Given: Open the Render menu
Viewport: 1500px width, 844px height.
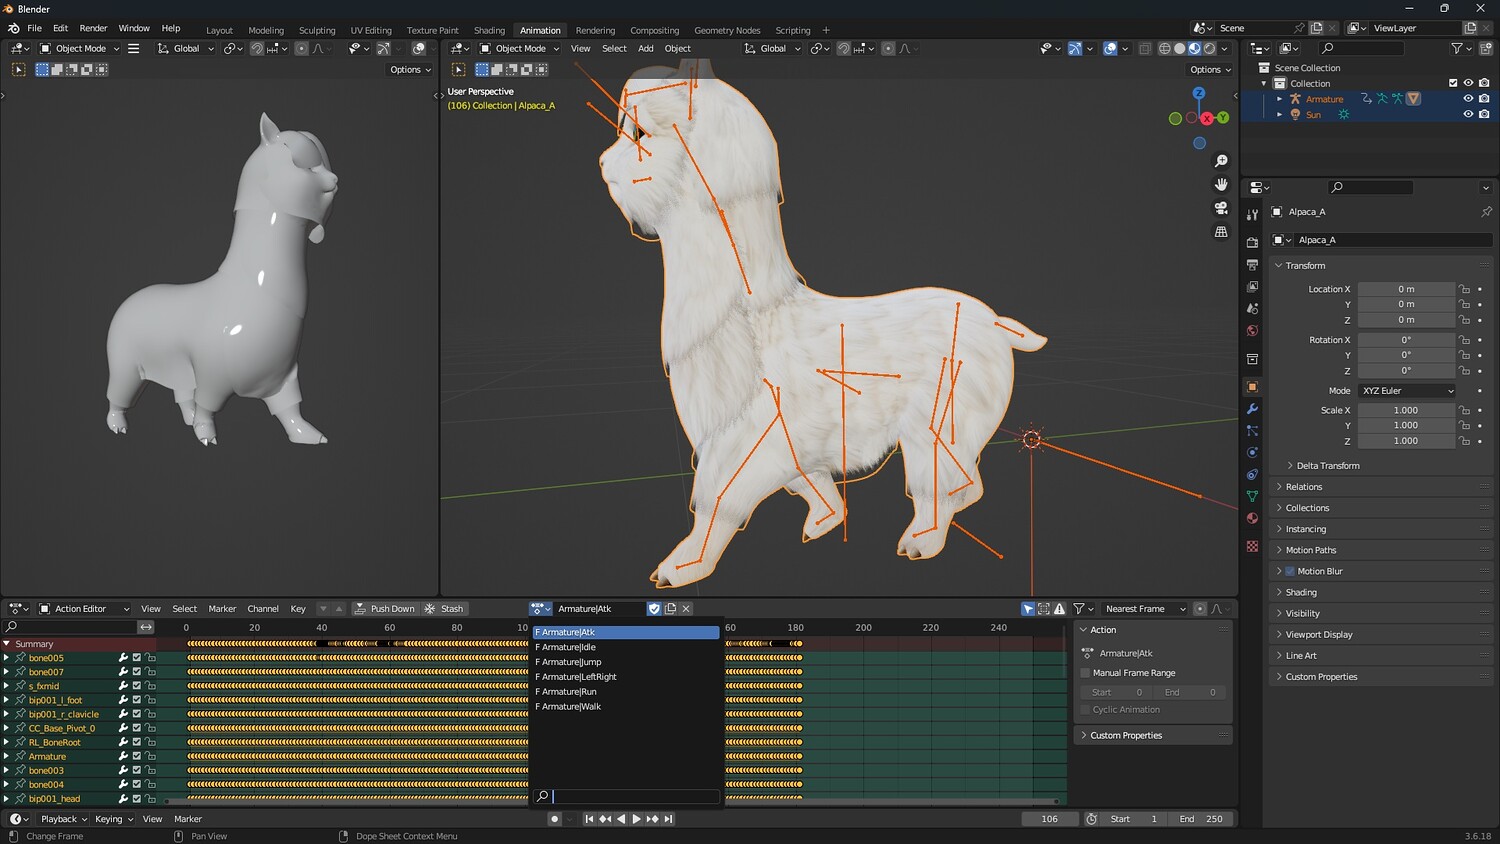Looking at the screenshot, I should coord(93,28).
